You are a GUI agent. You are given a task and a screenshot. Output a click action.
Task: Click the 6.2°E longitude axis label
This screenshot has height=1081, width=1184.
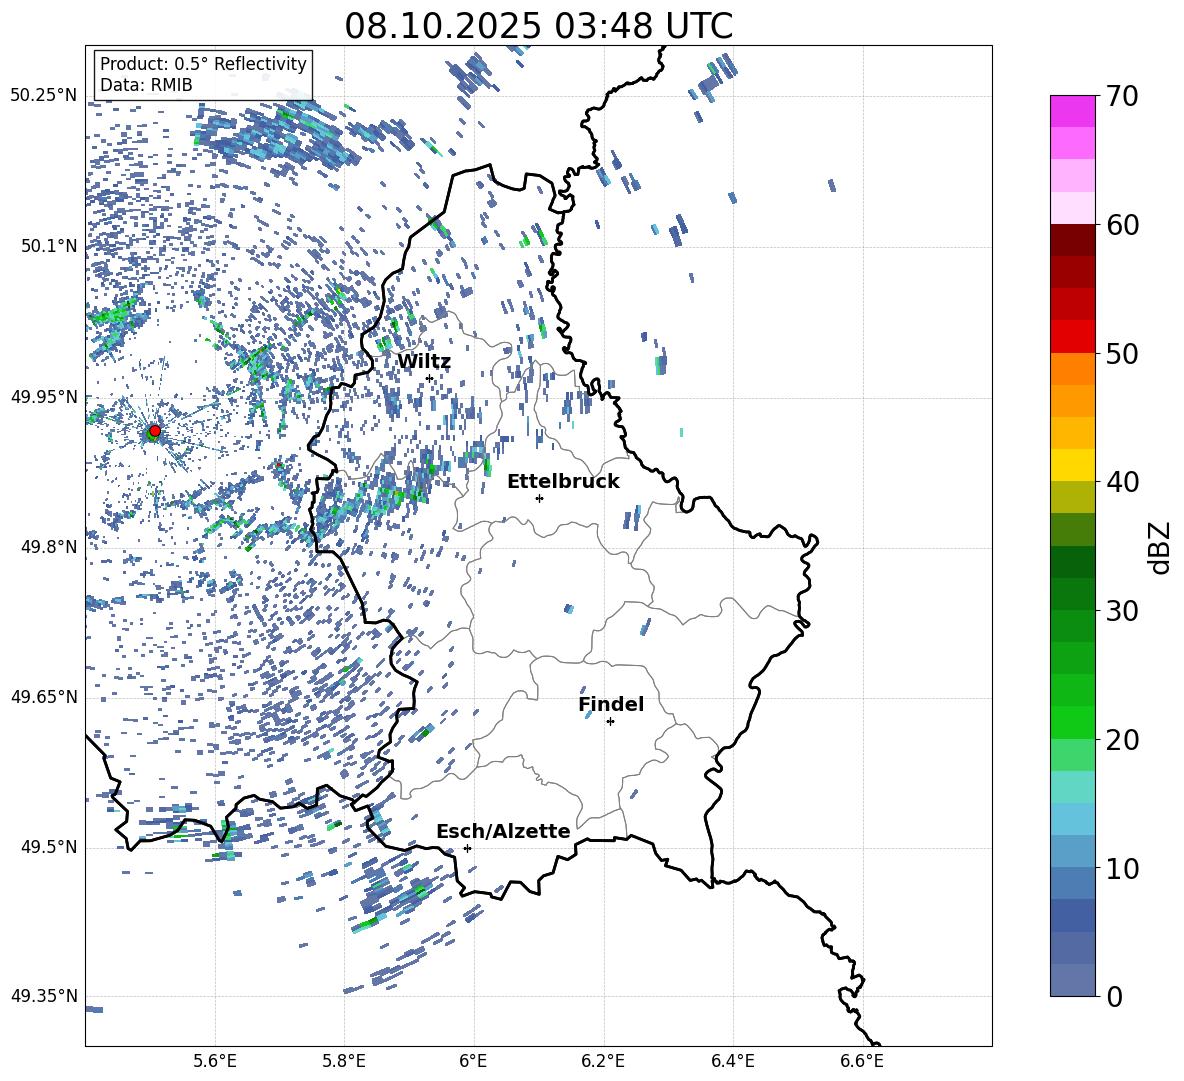pyautogui.click(x=603, y=1059)
